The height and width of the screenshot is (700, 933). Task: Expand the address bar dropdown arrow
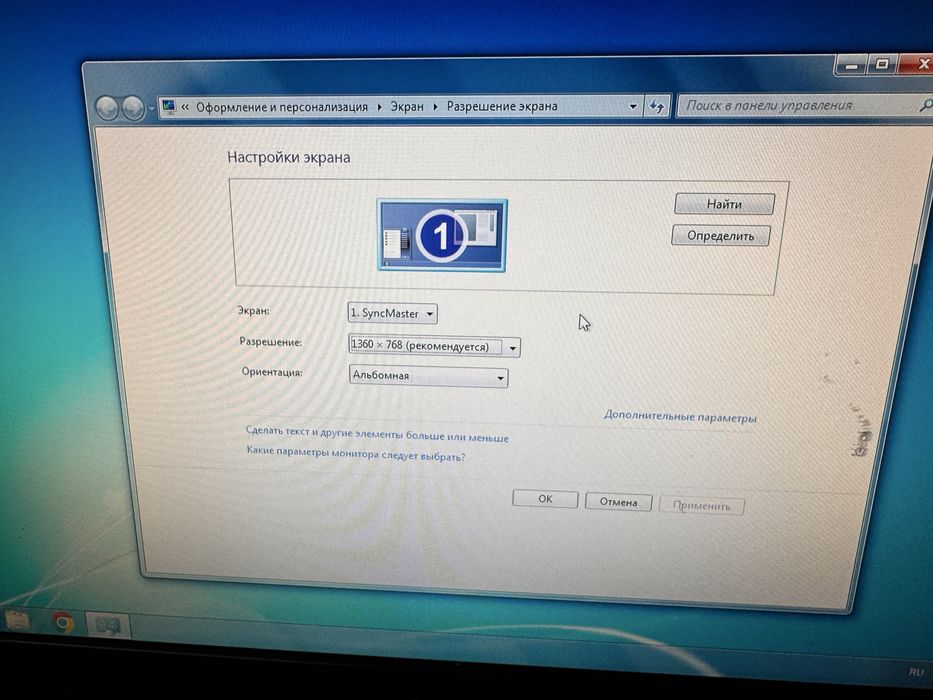coord(633,107)
